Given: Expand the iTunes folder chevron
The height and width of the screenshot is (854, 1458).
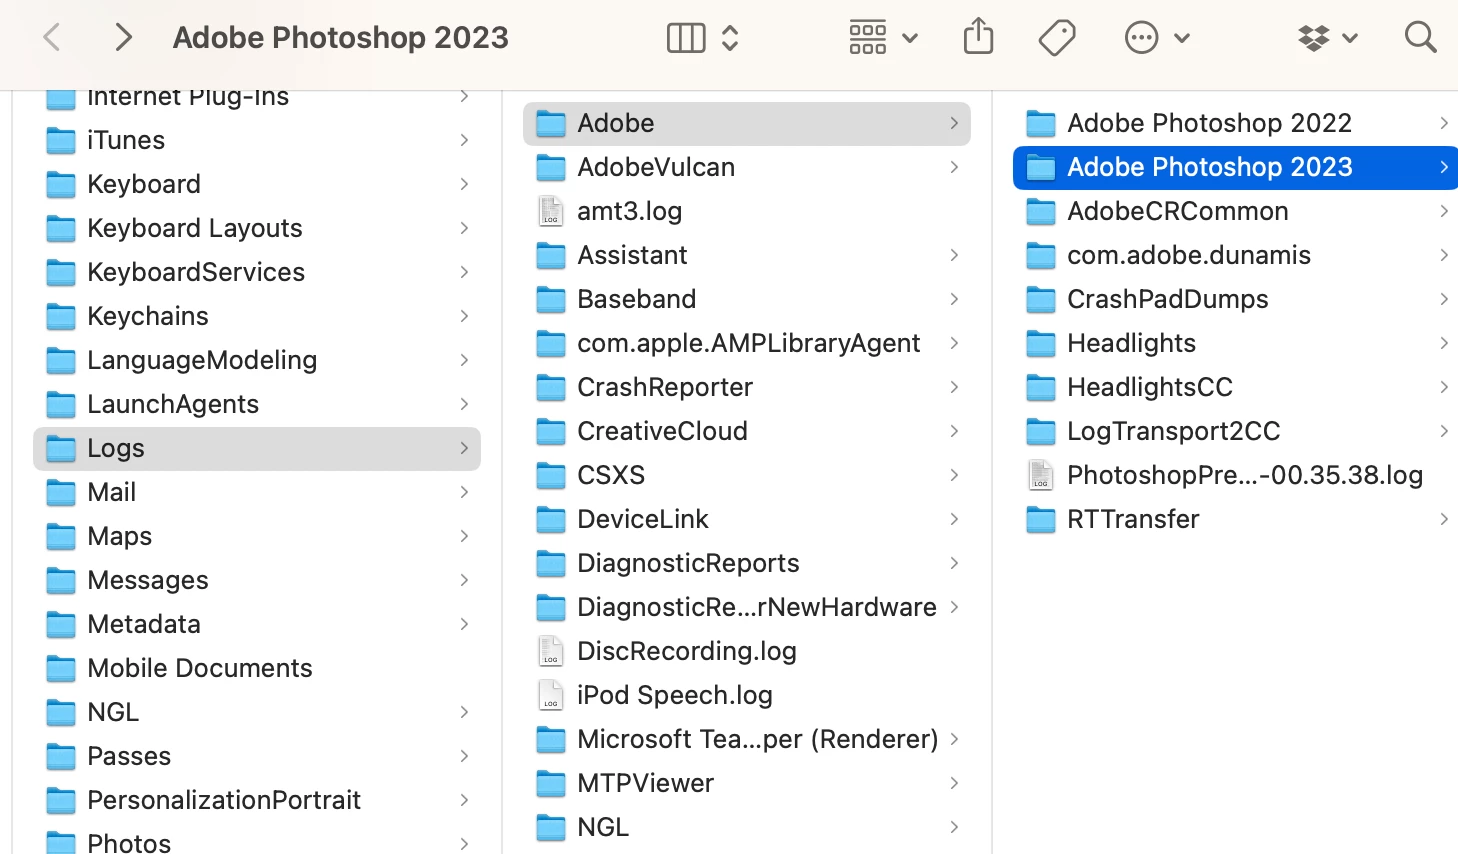Looking at the screenshot, I should tap(464, 140).
